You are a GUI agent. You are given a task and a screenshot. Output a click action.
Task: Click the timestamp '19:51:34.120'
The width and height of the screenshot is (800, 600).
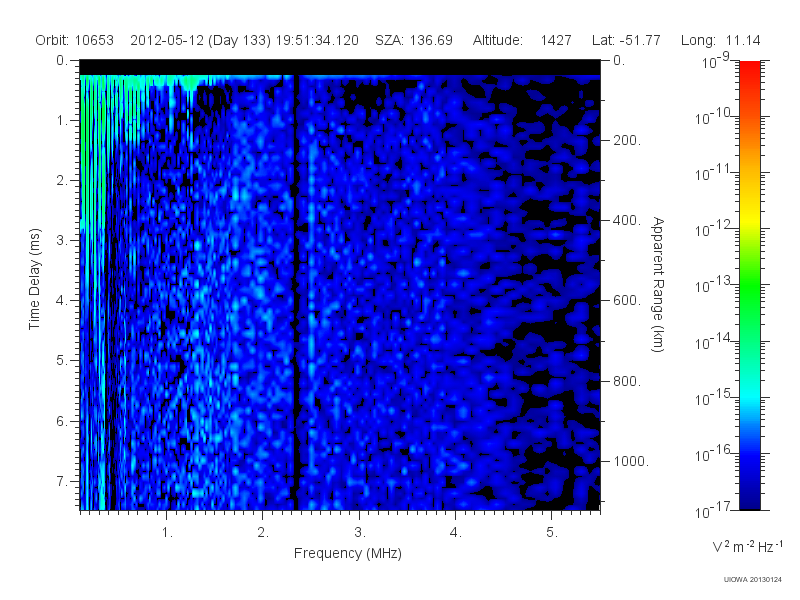[x=317, y=40]
